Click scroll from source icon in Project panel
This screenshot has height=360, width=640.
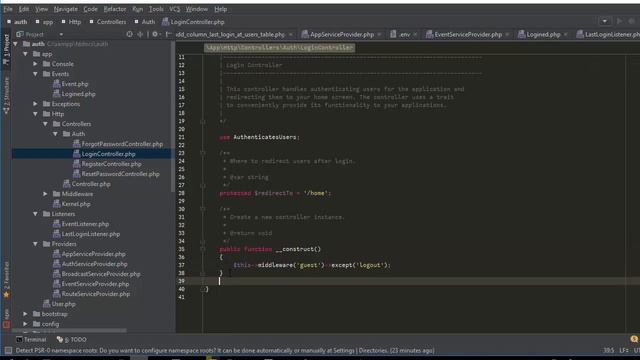[129, 35]
